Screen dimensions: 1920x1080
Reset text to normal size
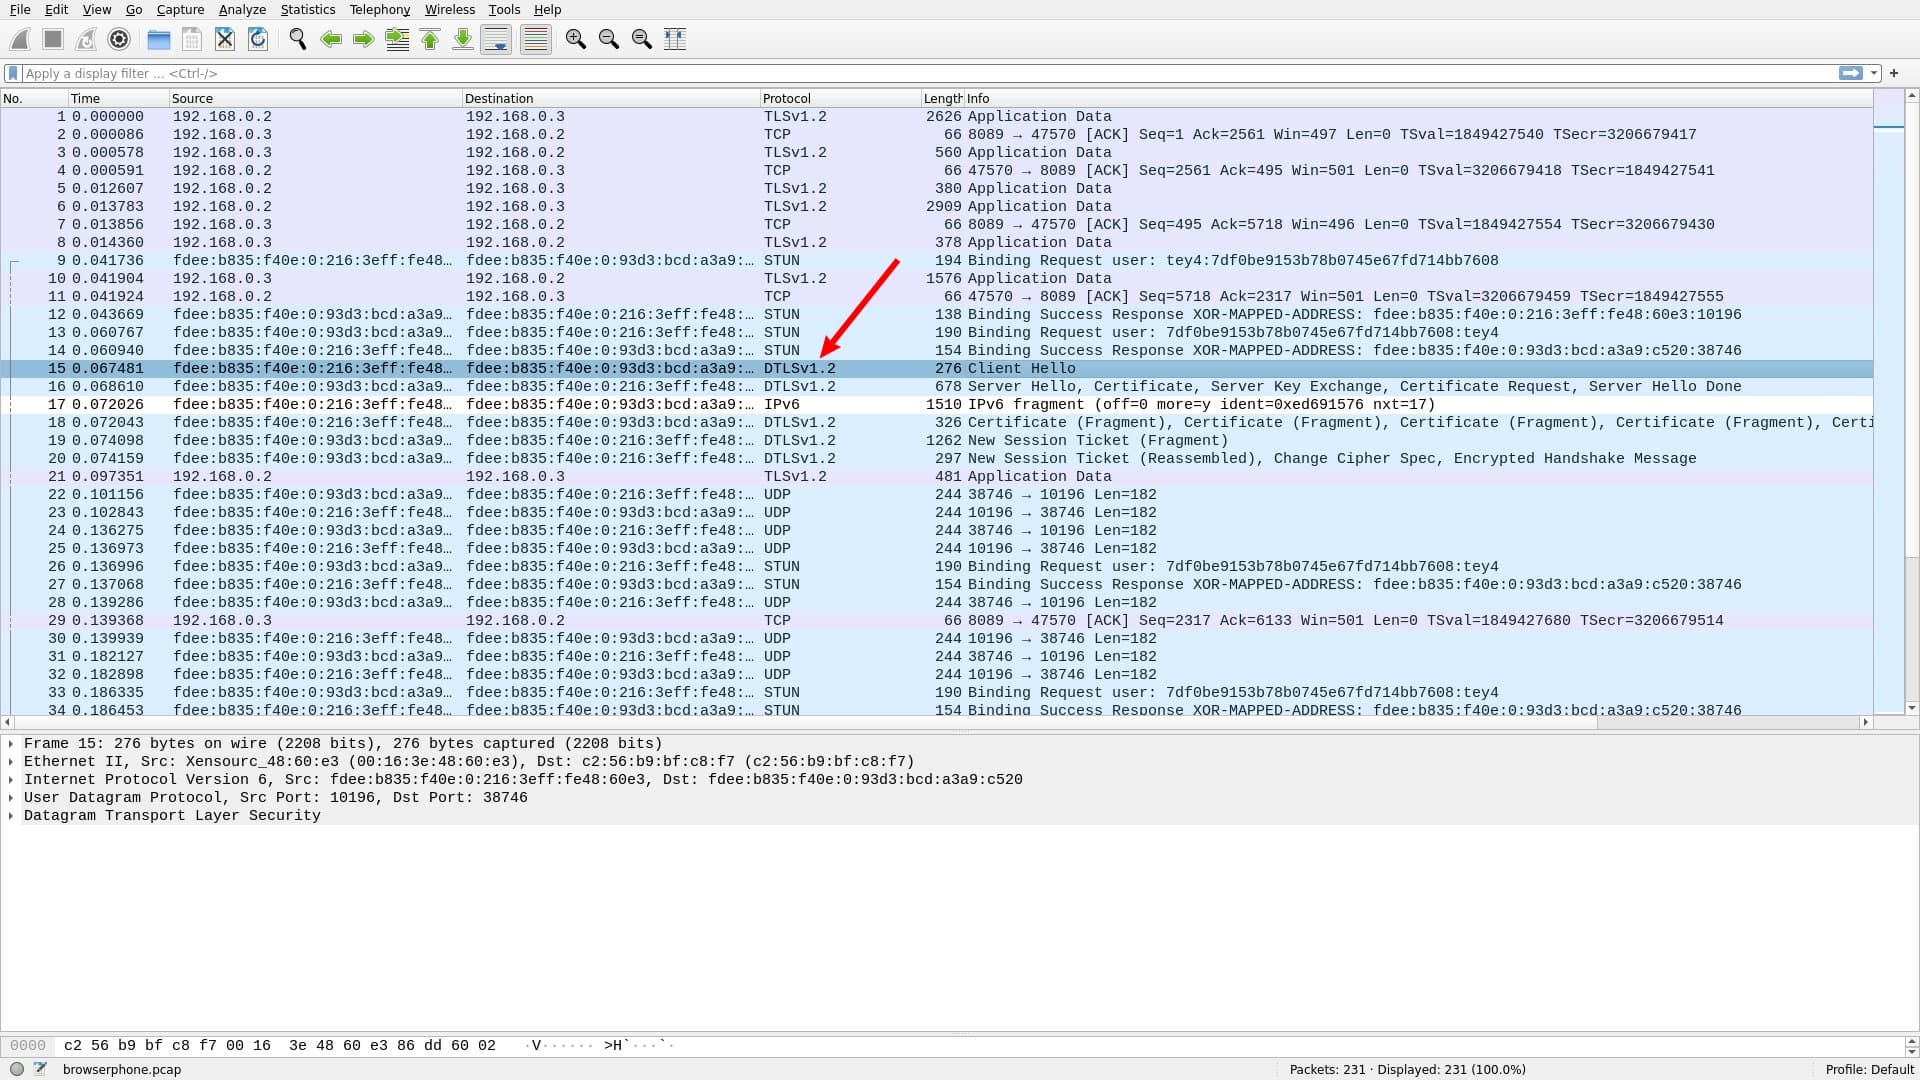[x=642, y=39]
